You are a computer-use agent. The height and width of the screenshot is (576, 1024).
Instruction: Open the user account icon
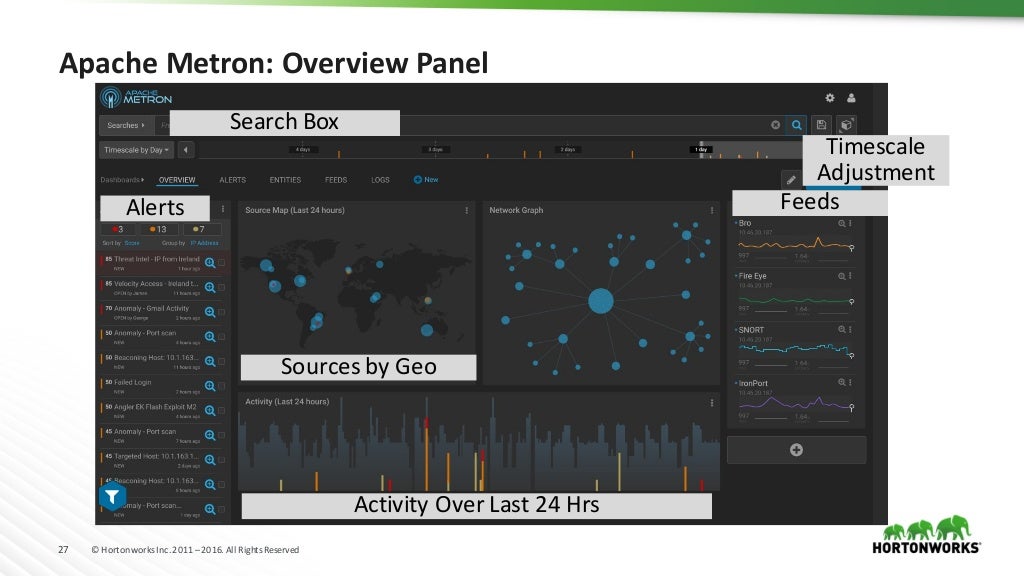coord(851,98)
